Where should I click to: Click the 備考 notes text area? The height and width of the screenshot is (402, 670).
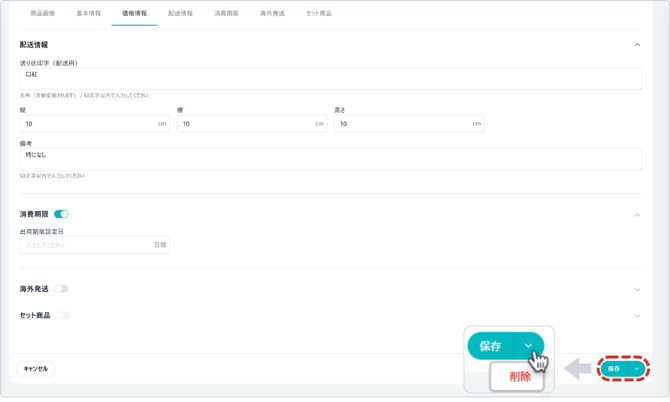[330, 159]
